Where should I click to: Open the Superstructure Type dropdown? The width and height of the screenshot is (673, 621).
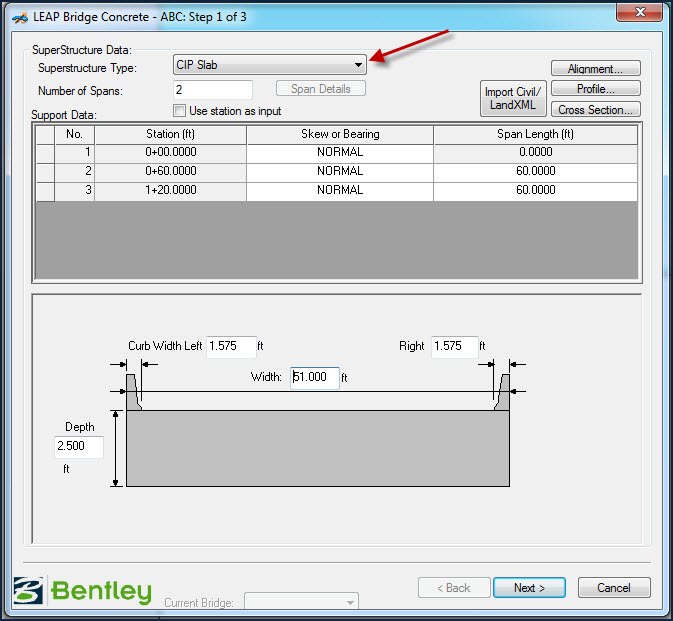tap(270, 65)
